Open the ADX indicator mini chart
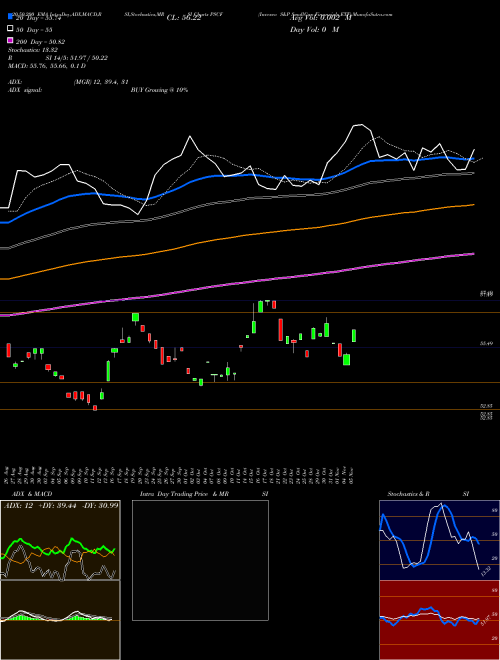The width and height of the screenshot is (500, 660). coord(60,540)
